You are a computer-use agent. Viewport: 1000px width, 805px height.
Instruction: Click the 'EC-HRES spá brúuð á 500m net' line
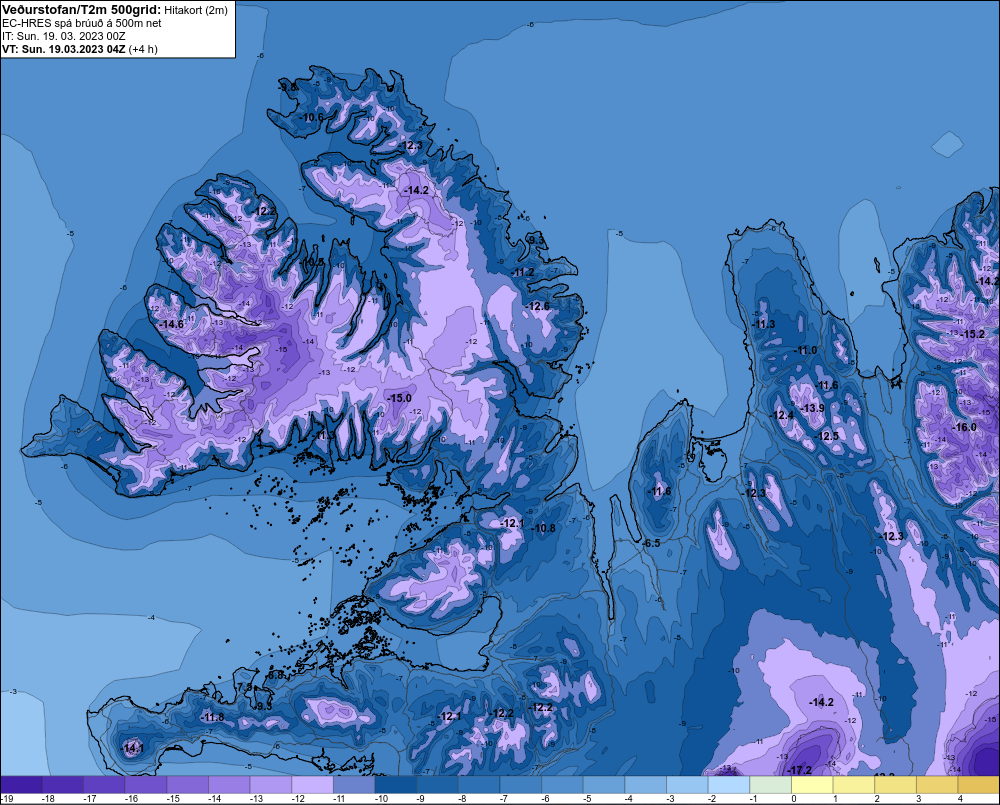(x=82, y=23)
